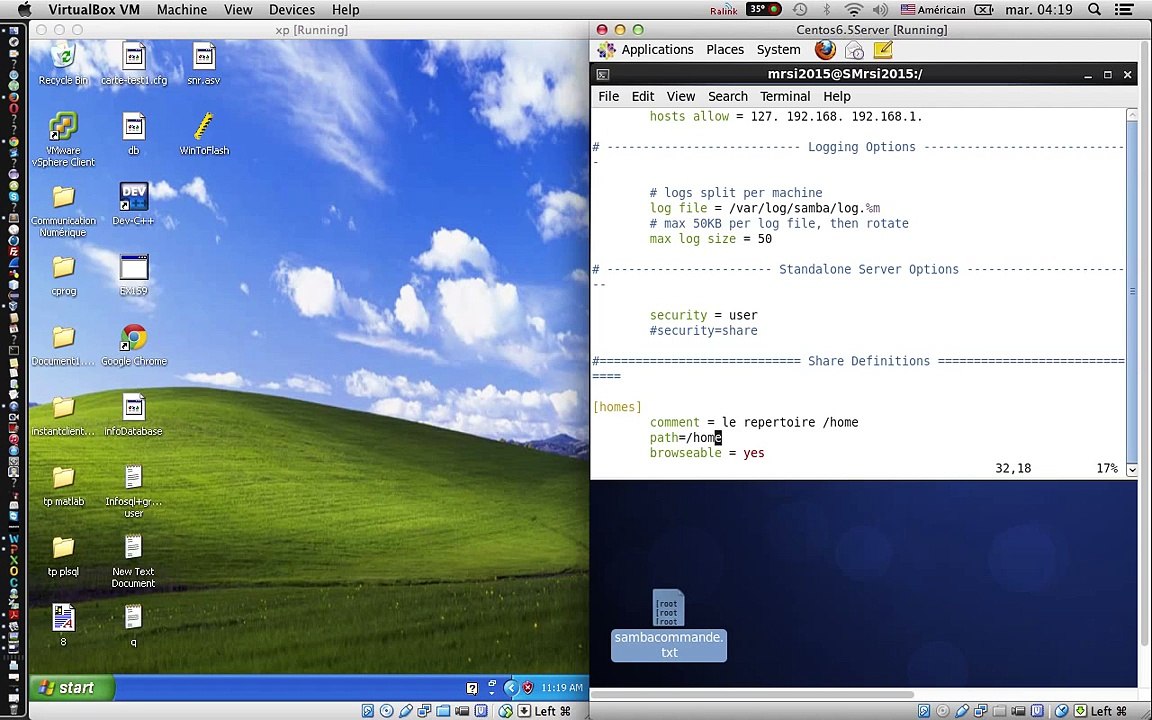
Task: Launch WinToFlash from XP desktop
Action: pyautogui.click(x=204, y=135)
